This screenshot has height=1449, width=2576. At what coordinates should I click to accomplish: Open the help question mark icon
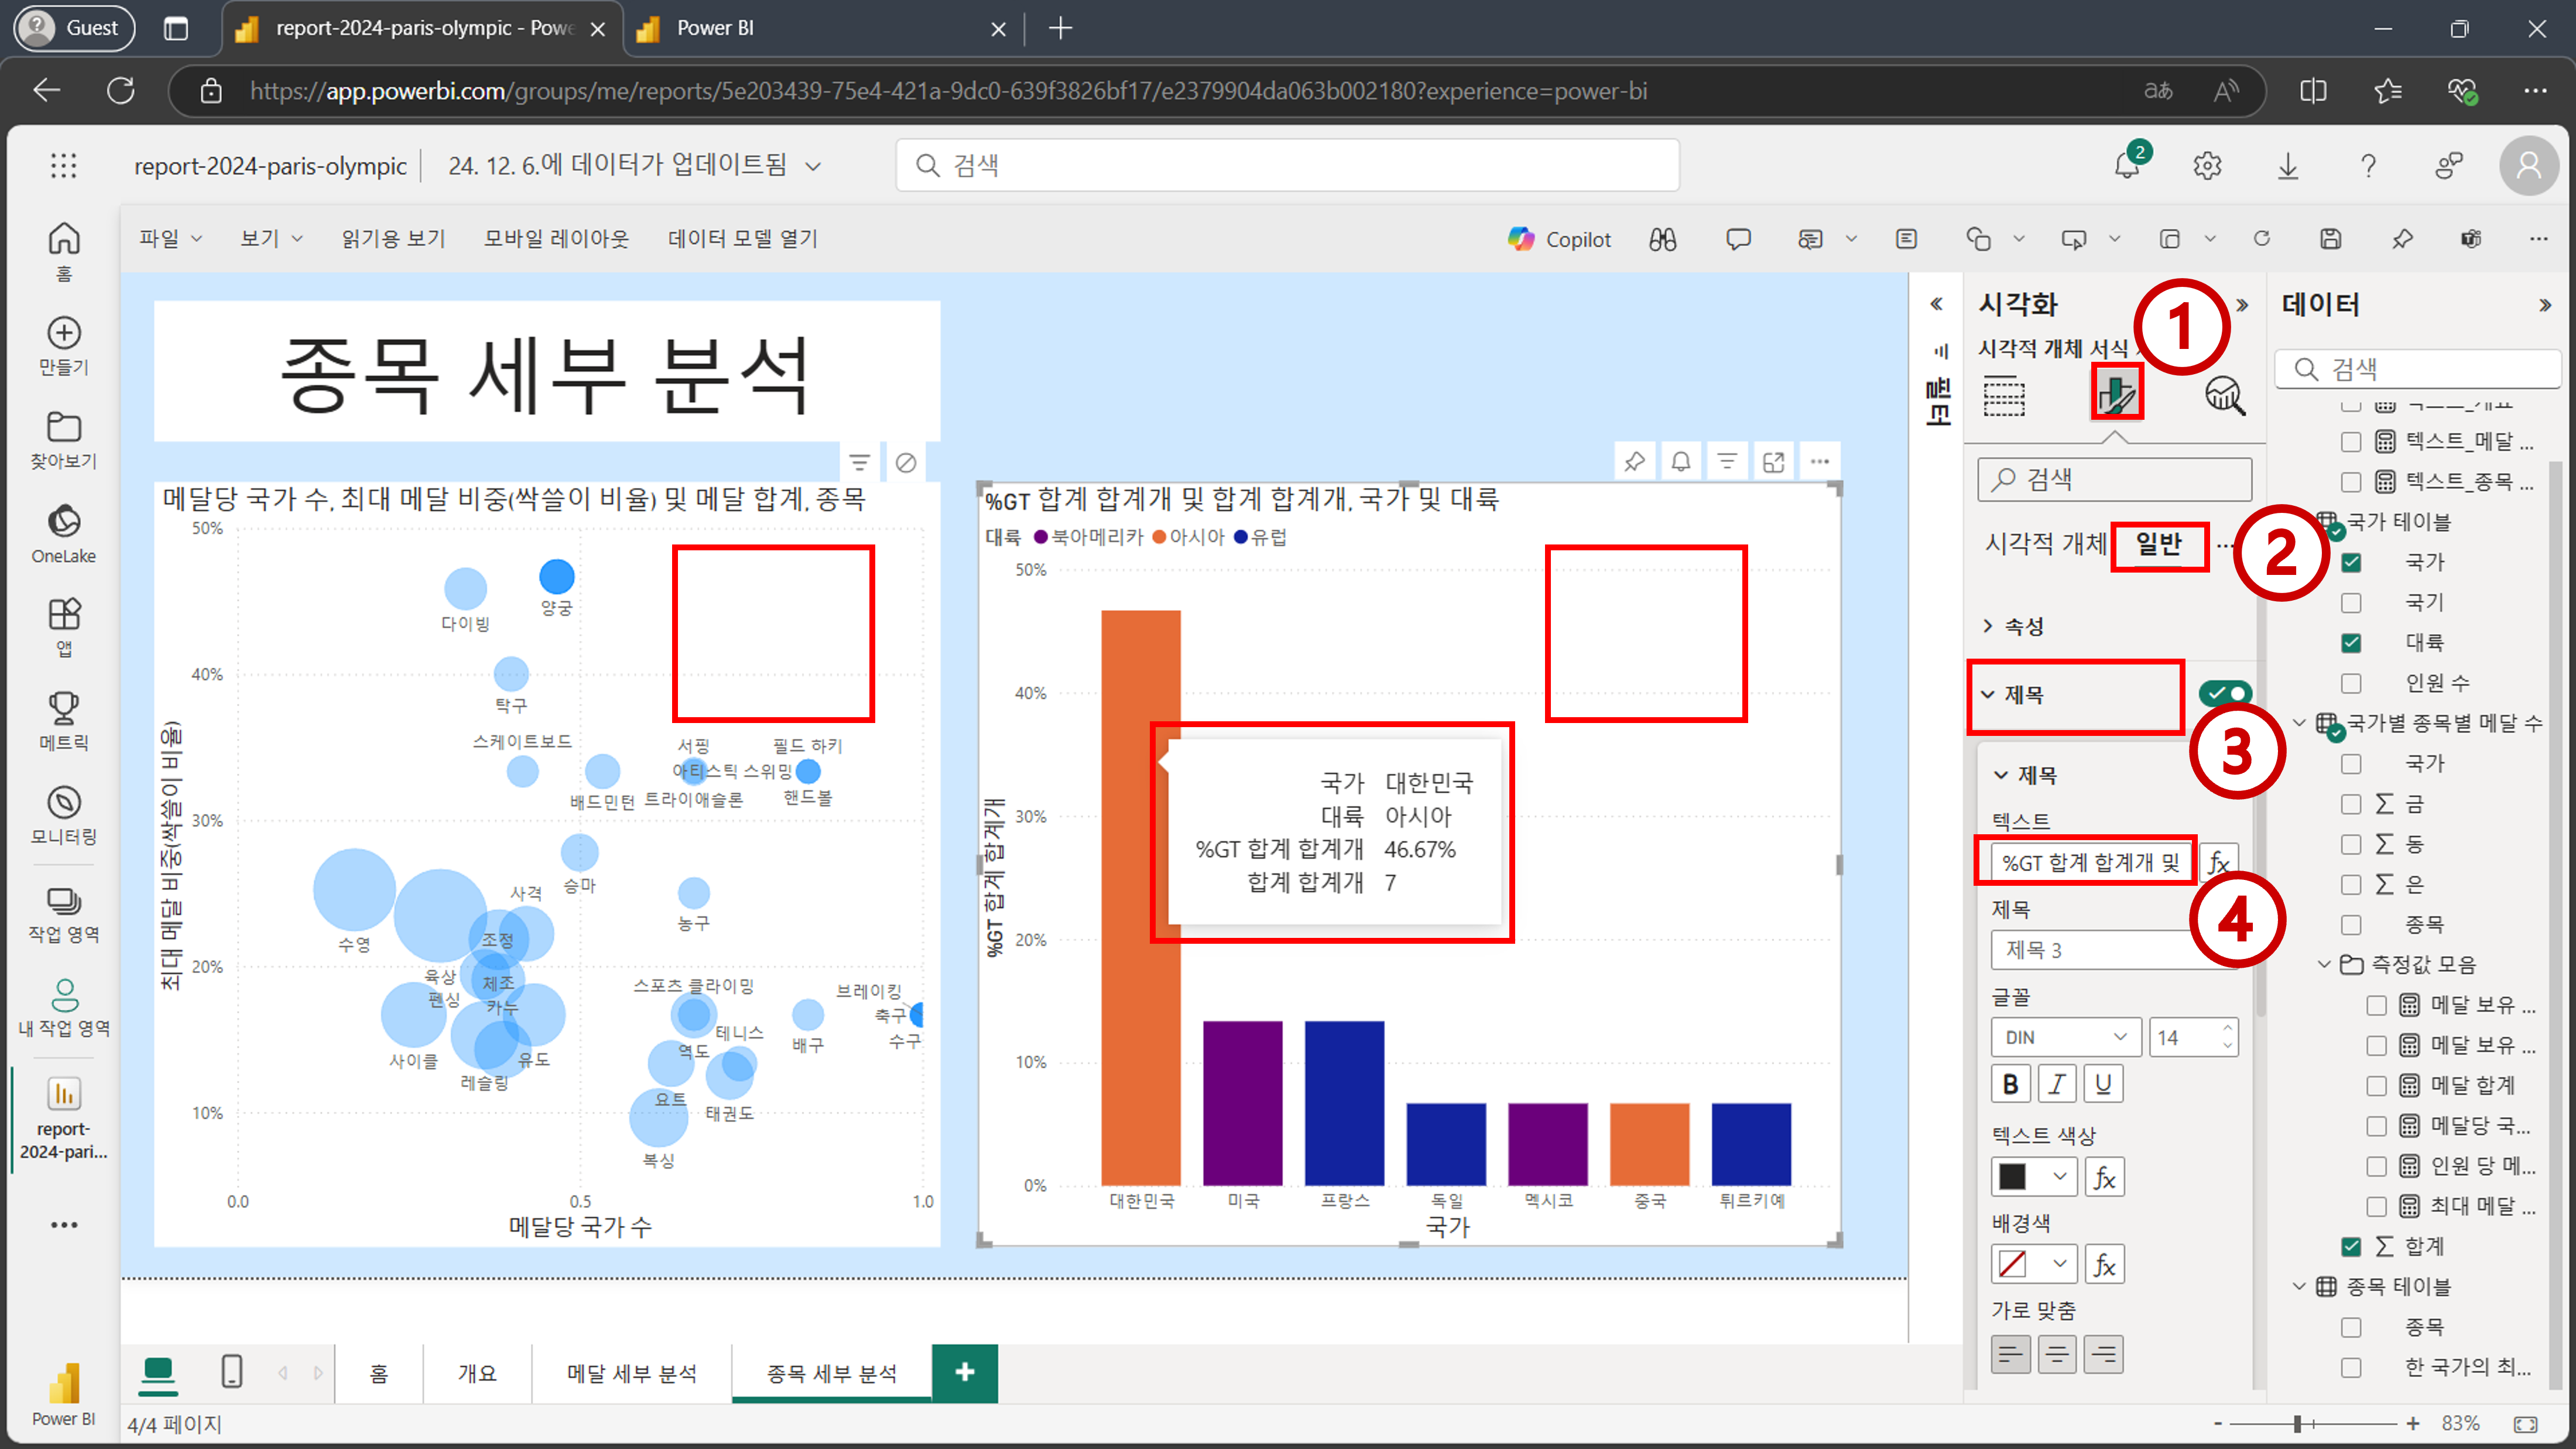[x=2368, y=165]
